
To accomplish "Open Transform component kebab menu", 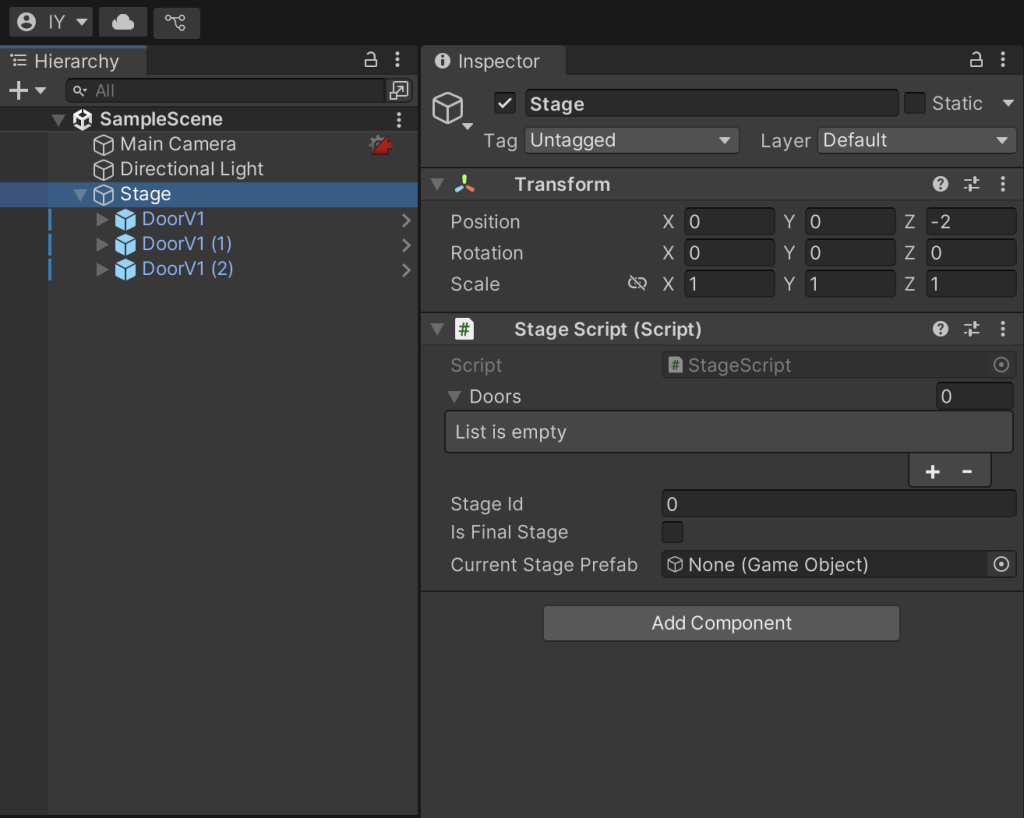I will pyautogui.click(x=1003, y=184).
